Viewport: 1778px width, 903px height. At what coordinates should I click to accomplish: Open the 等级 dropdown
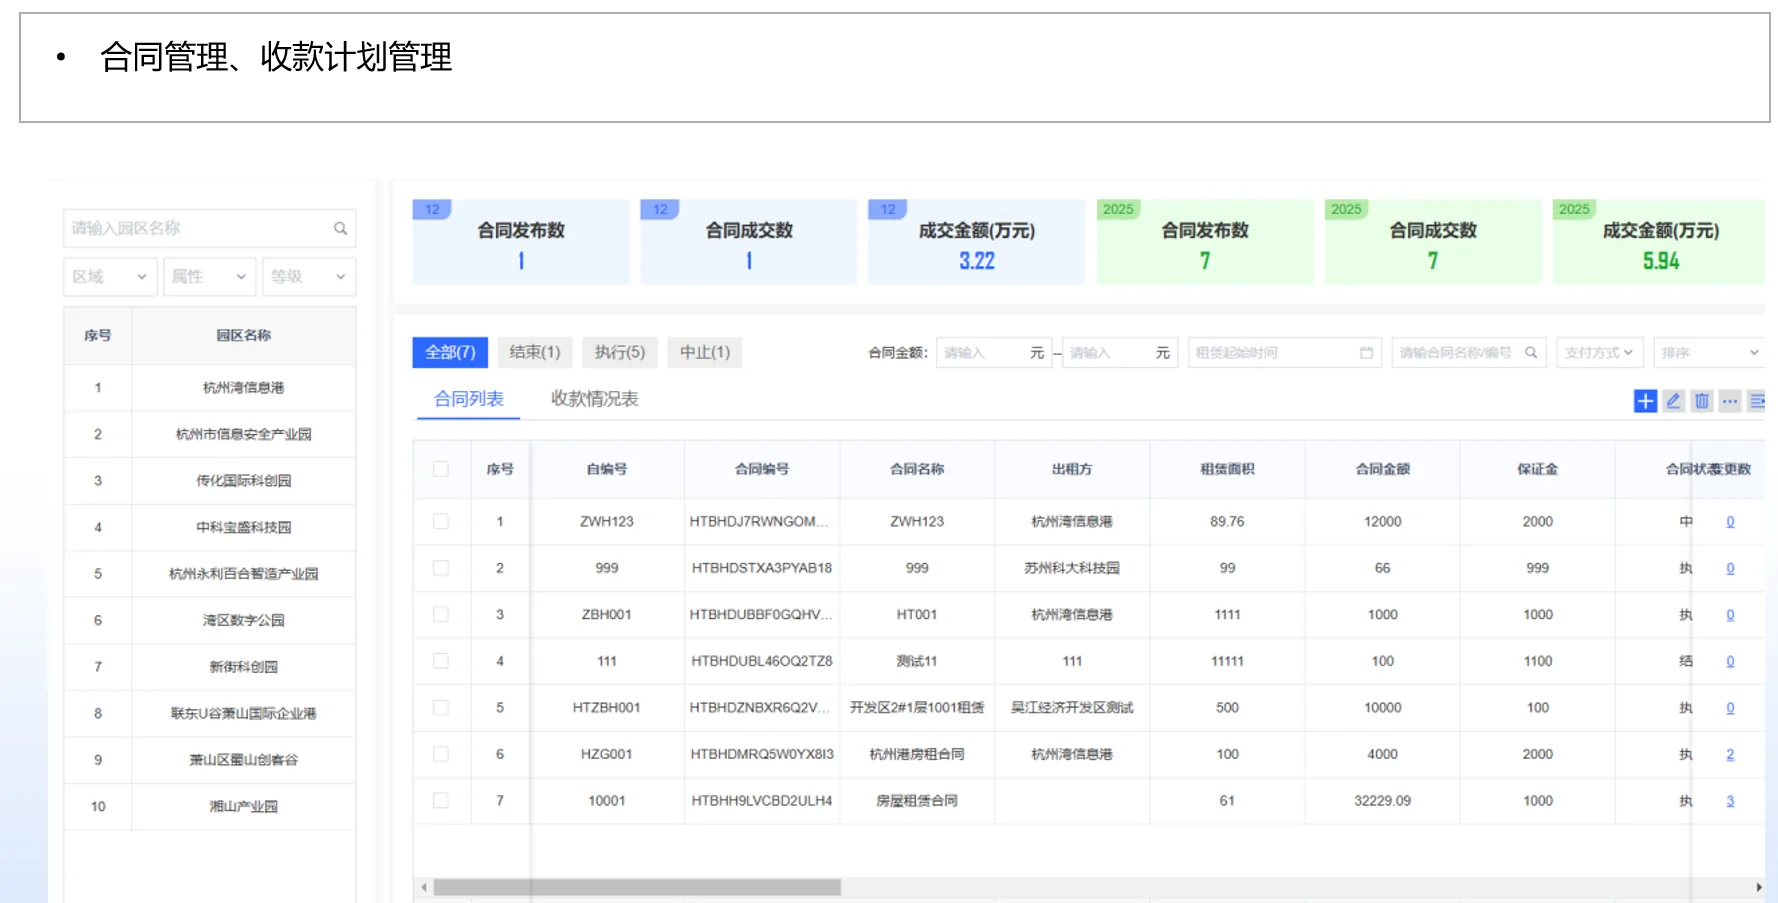(309, 276)
